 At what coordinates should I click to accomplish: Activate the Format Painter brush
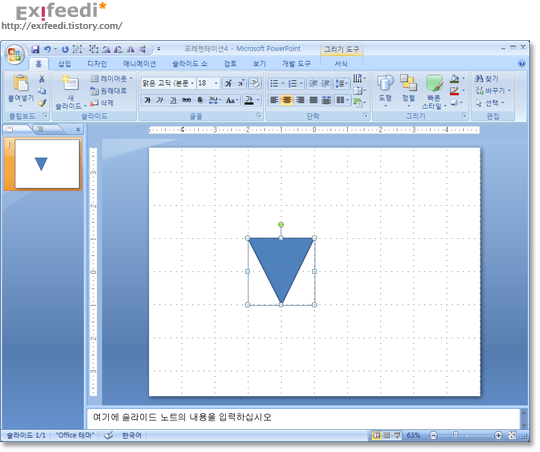click(x=42, y=103)
